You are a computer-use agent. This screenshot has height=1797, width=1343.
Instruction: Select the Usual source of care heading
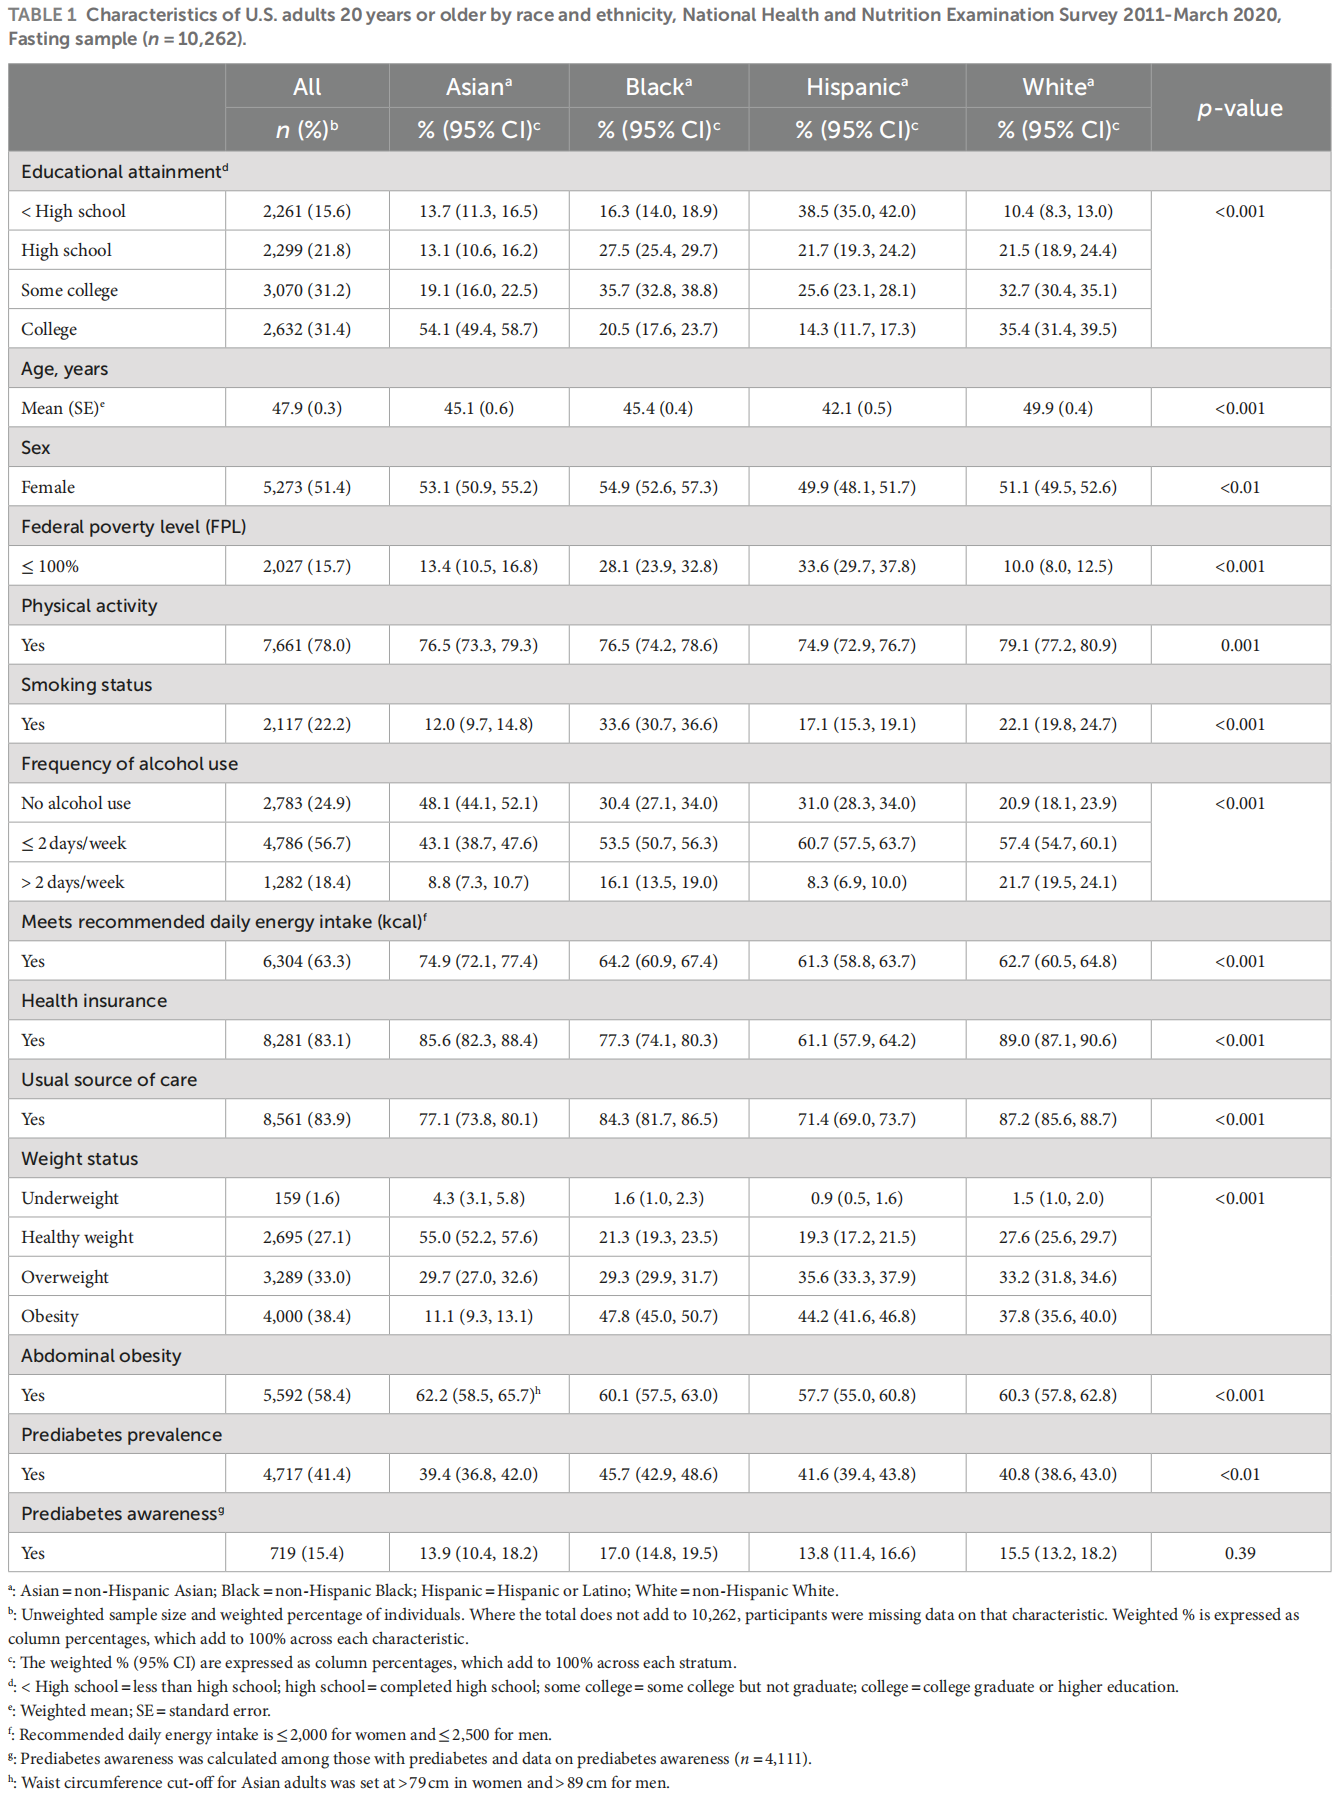[109, 1080]
